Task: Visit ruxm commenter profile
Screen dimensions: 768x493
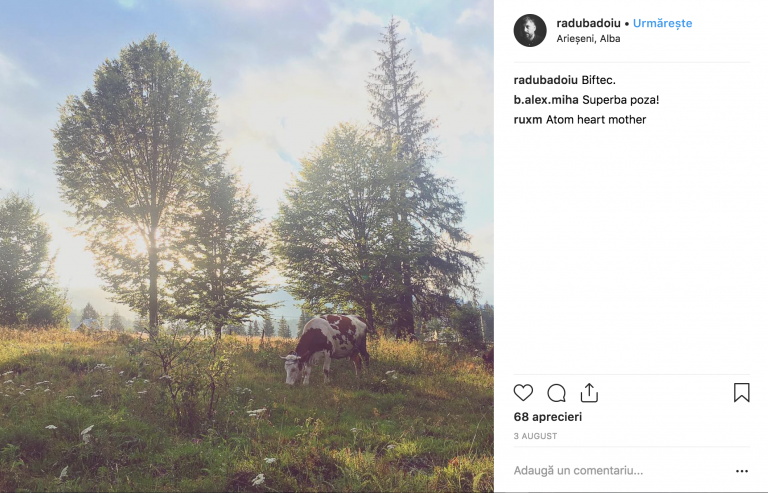Action: coord(528,120)
